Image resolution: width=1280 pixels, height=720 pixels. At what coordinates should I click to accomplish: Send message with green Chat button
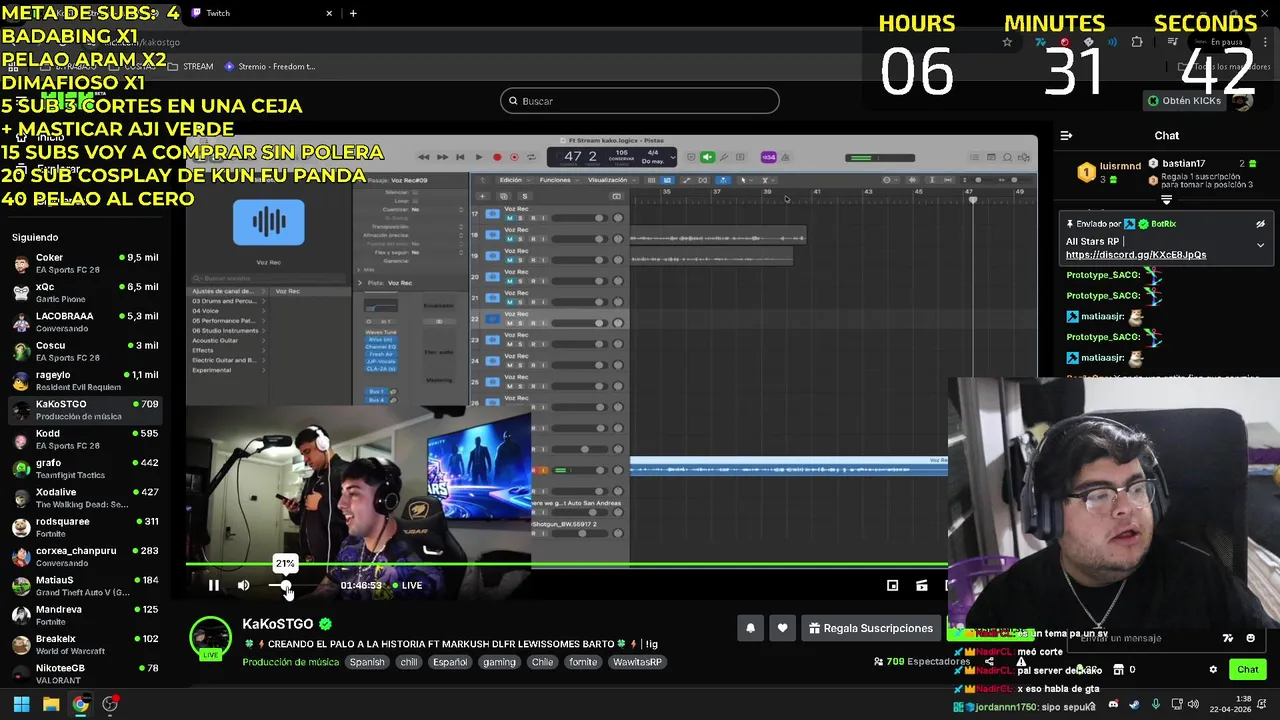(1247, 670)
